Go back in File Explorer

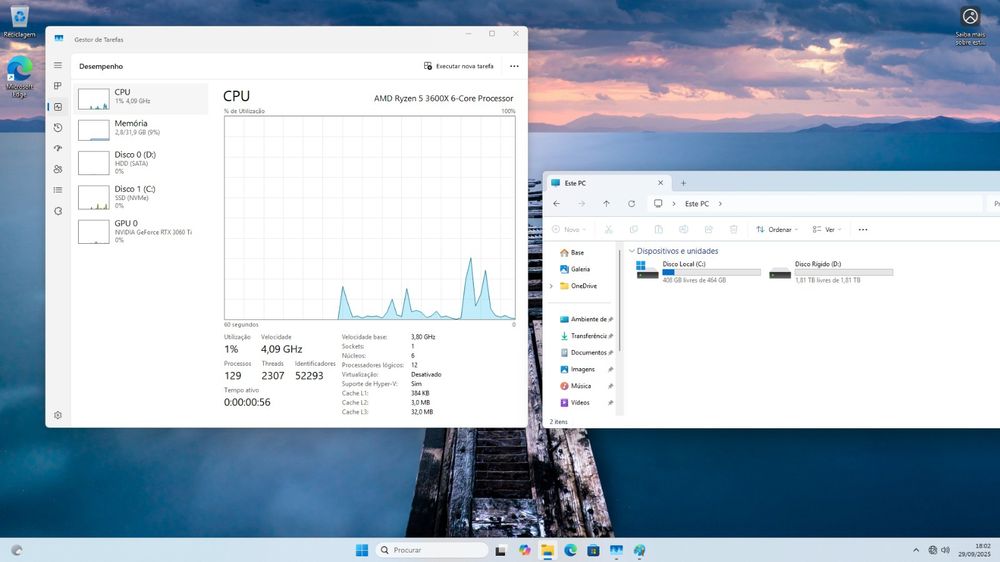pyautogui.click(x=557, y=203)
